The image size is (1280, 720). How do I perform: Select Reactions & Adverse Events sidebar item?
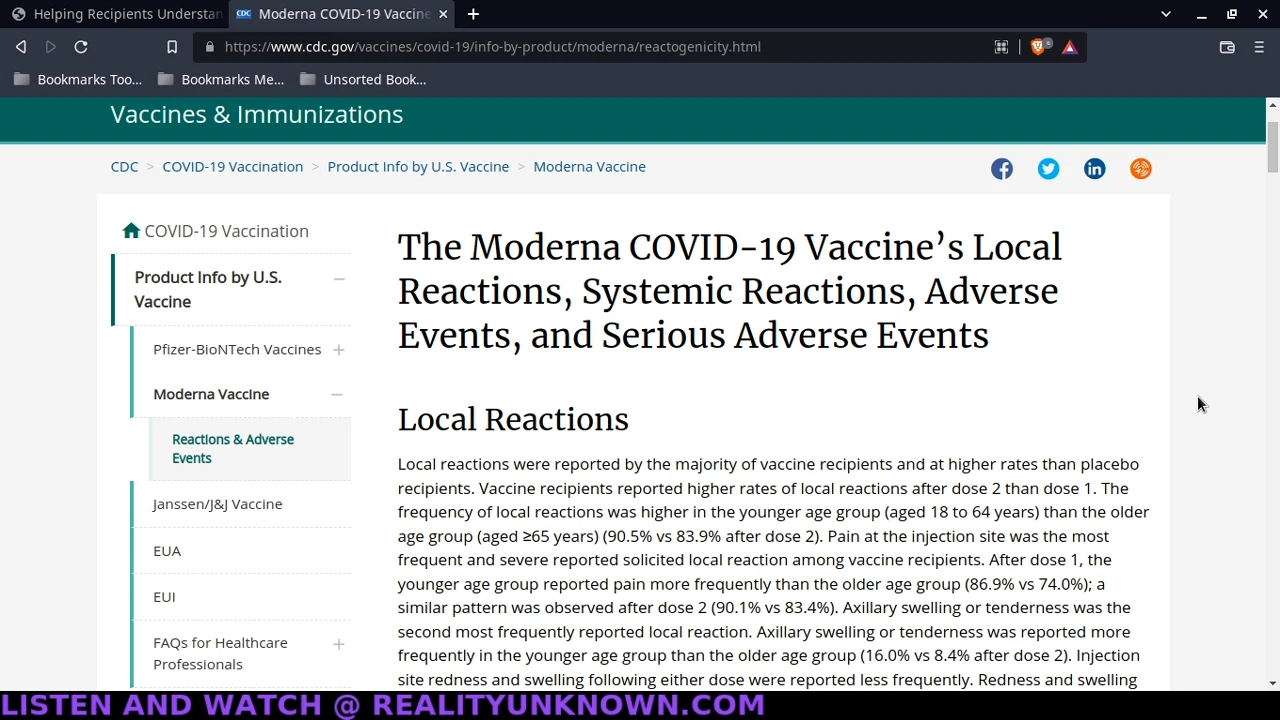point(233,449)
